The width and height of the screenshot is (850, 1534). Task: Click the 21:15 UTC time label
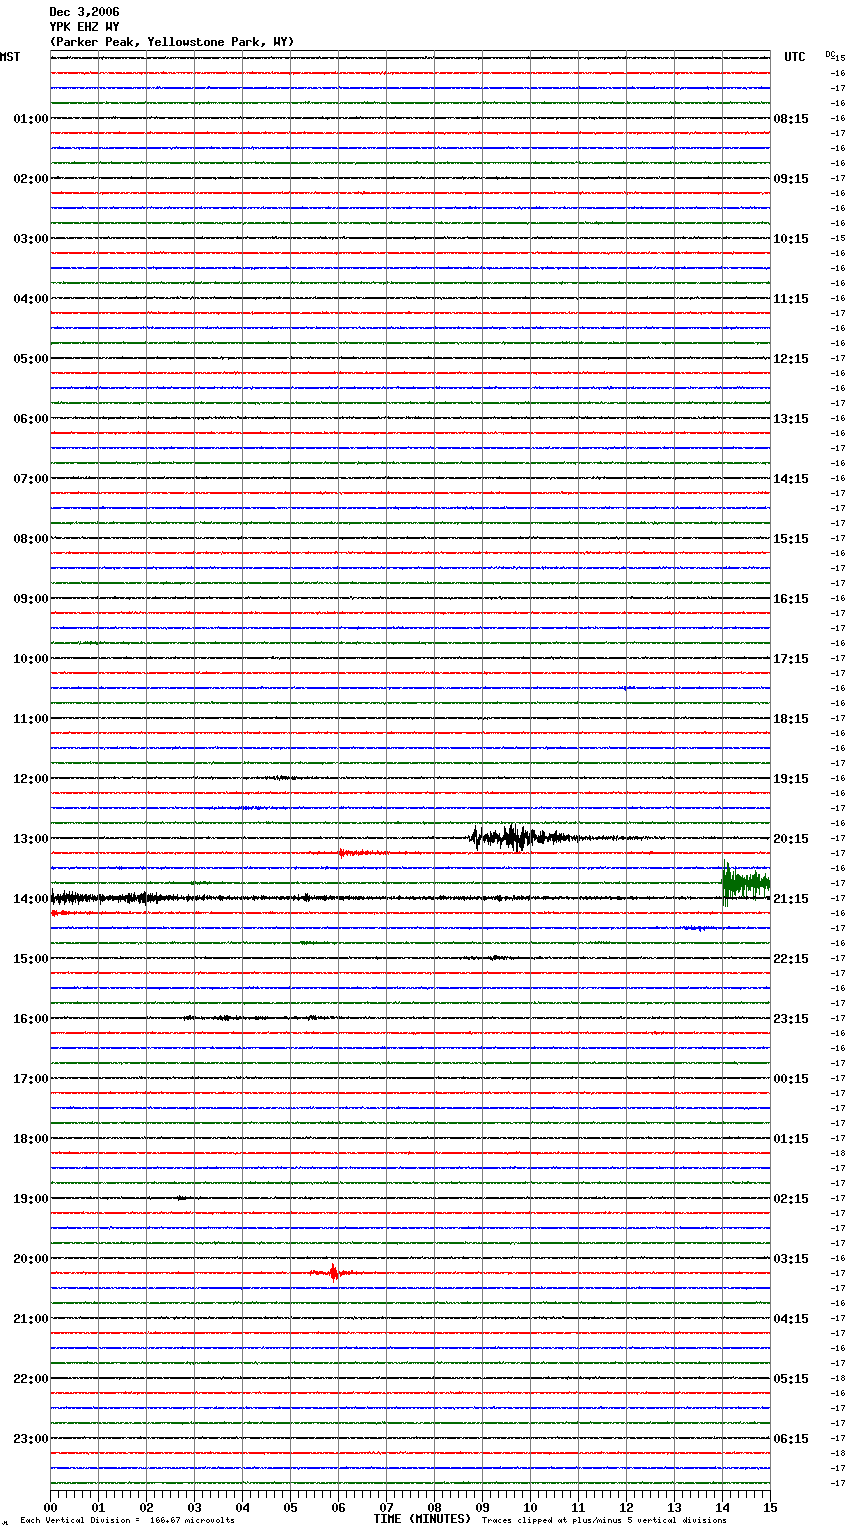point(791,899)
